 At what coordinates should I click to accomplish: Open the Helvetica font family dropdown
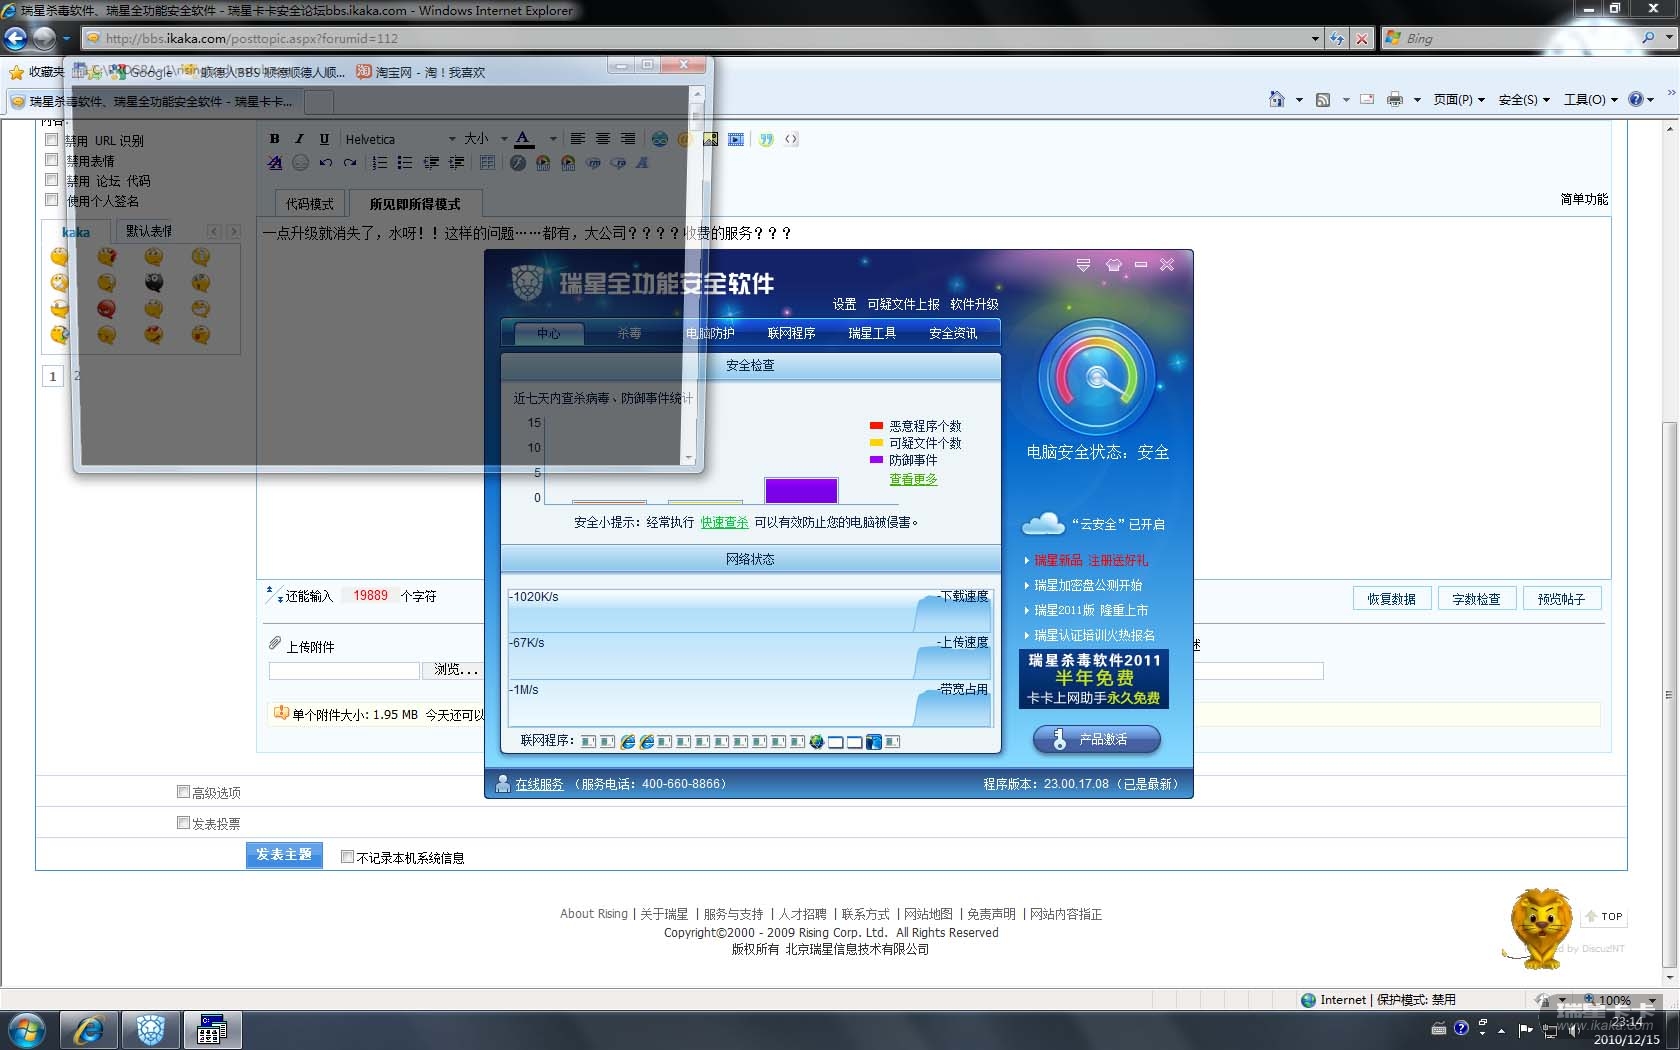[x=400, y=139]
